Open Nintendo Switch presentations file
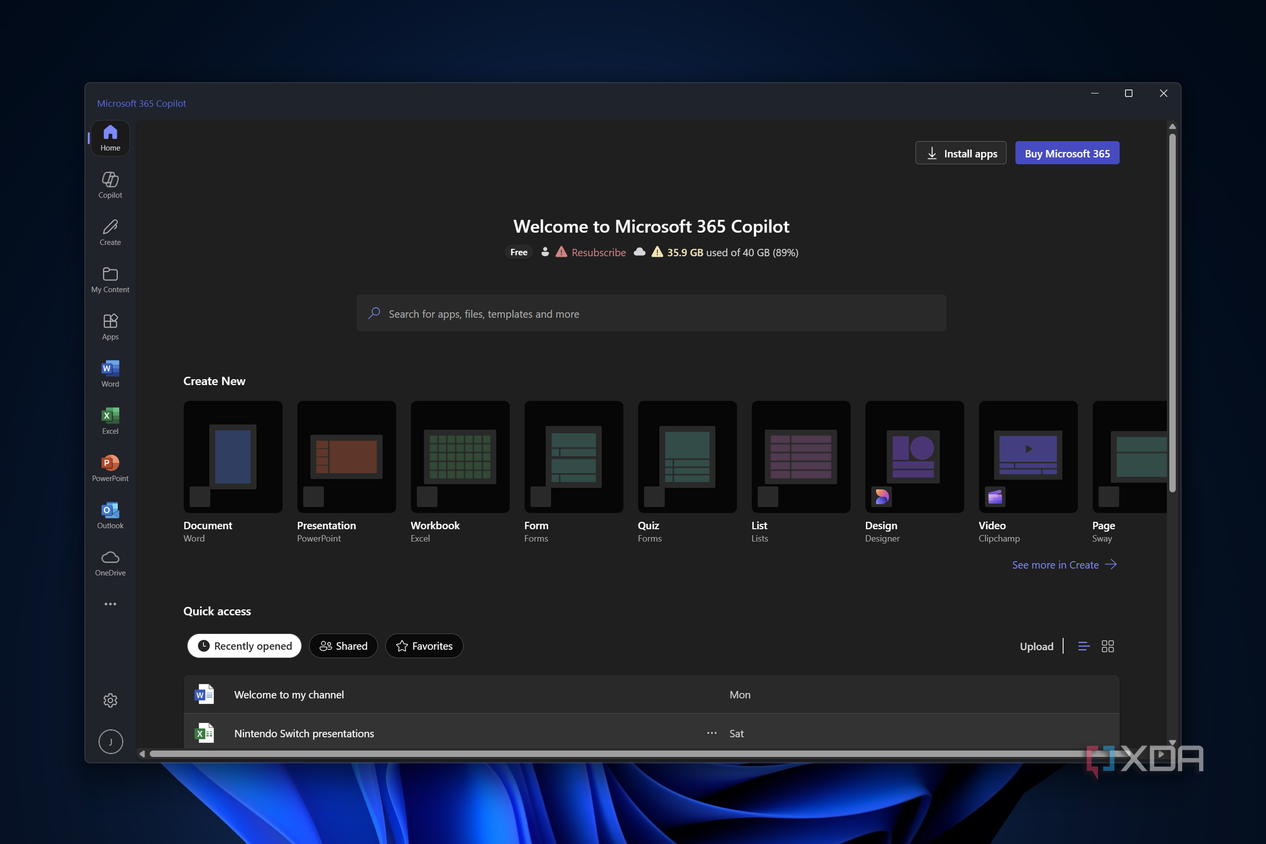The image size is (1266, 844). pos(651,733)
